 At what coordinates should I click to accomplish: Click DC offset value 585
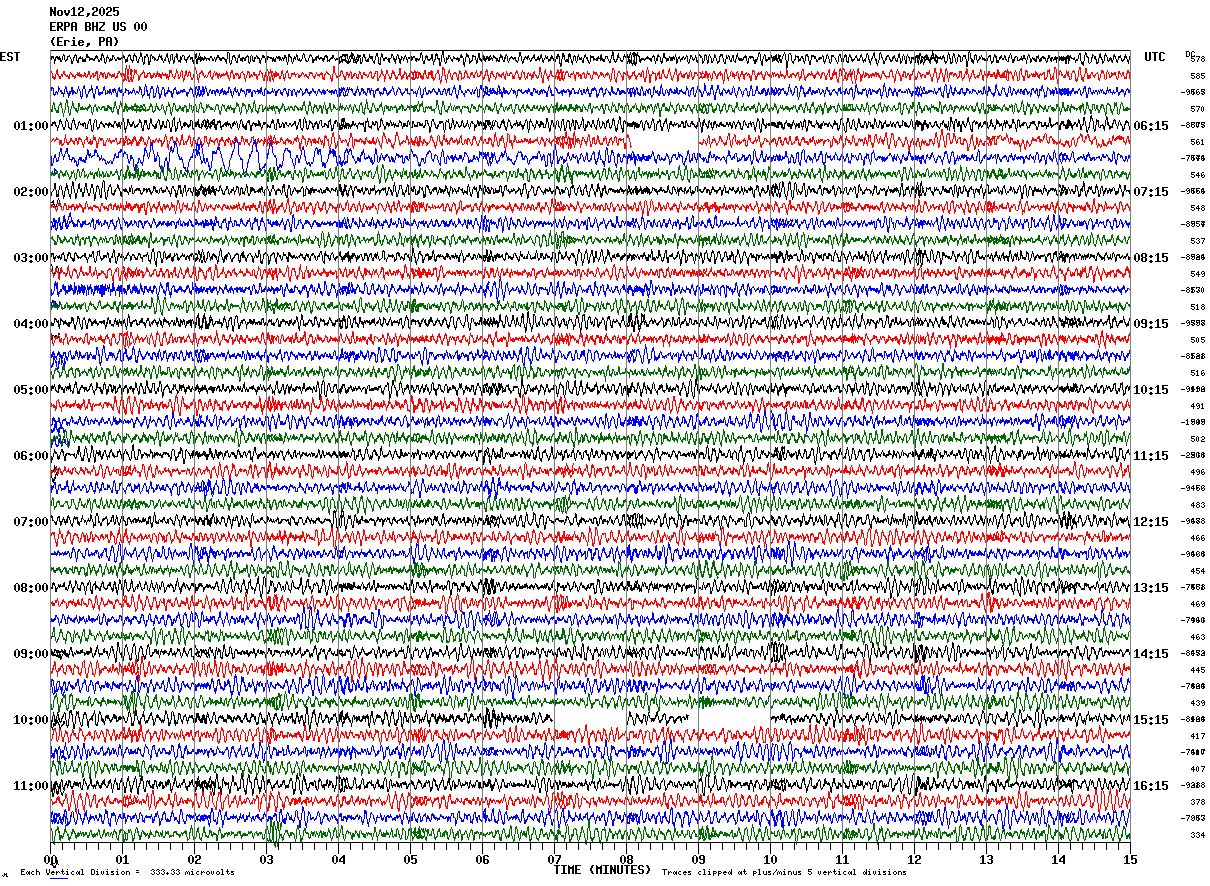[x=1197, y=76]
